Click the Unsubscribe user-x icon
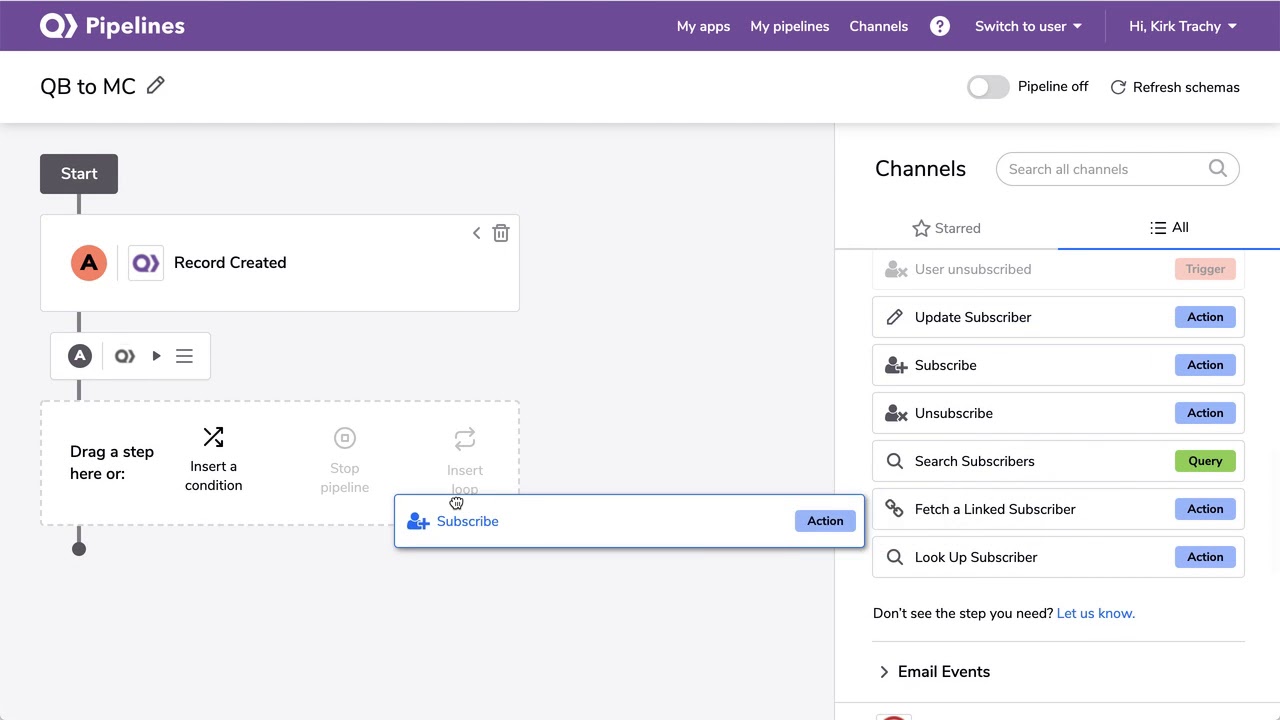 click(x=896, y=413)
